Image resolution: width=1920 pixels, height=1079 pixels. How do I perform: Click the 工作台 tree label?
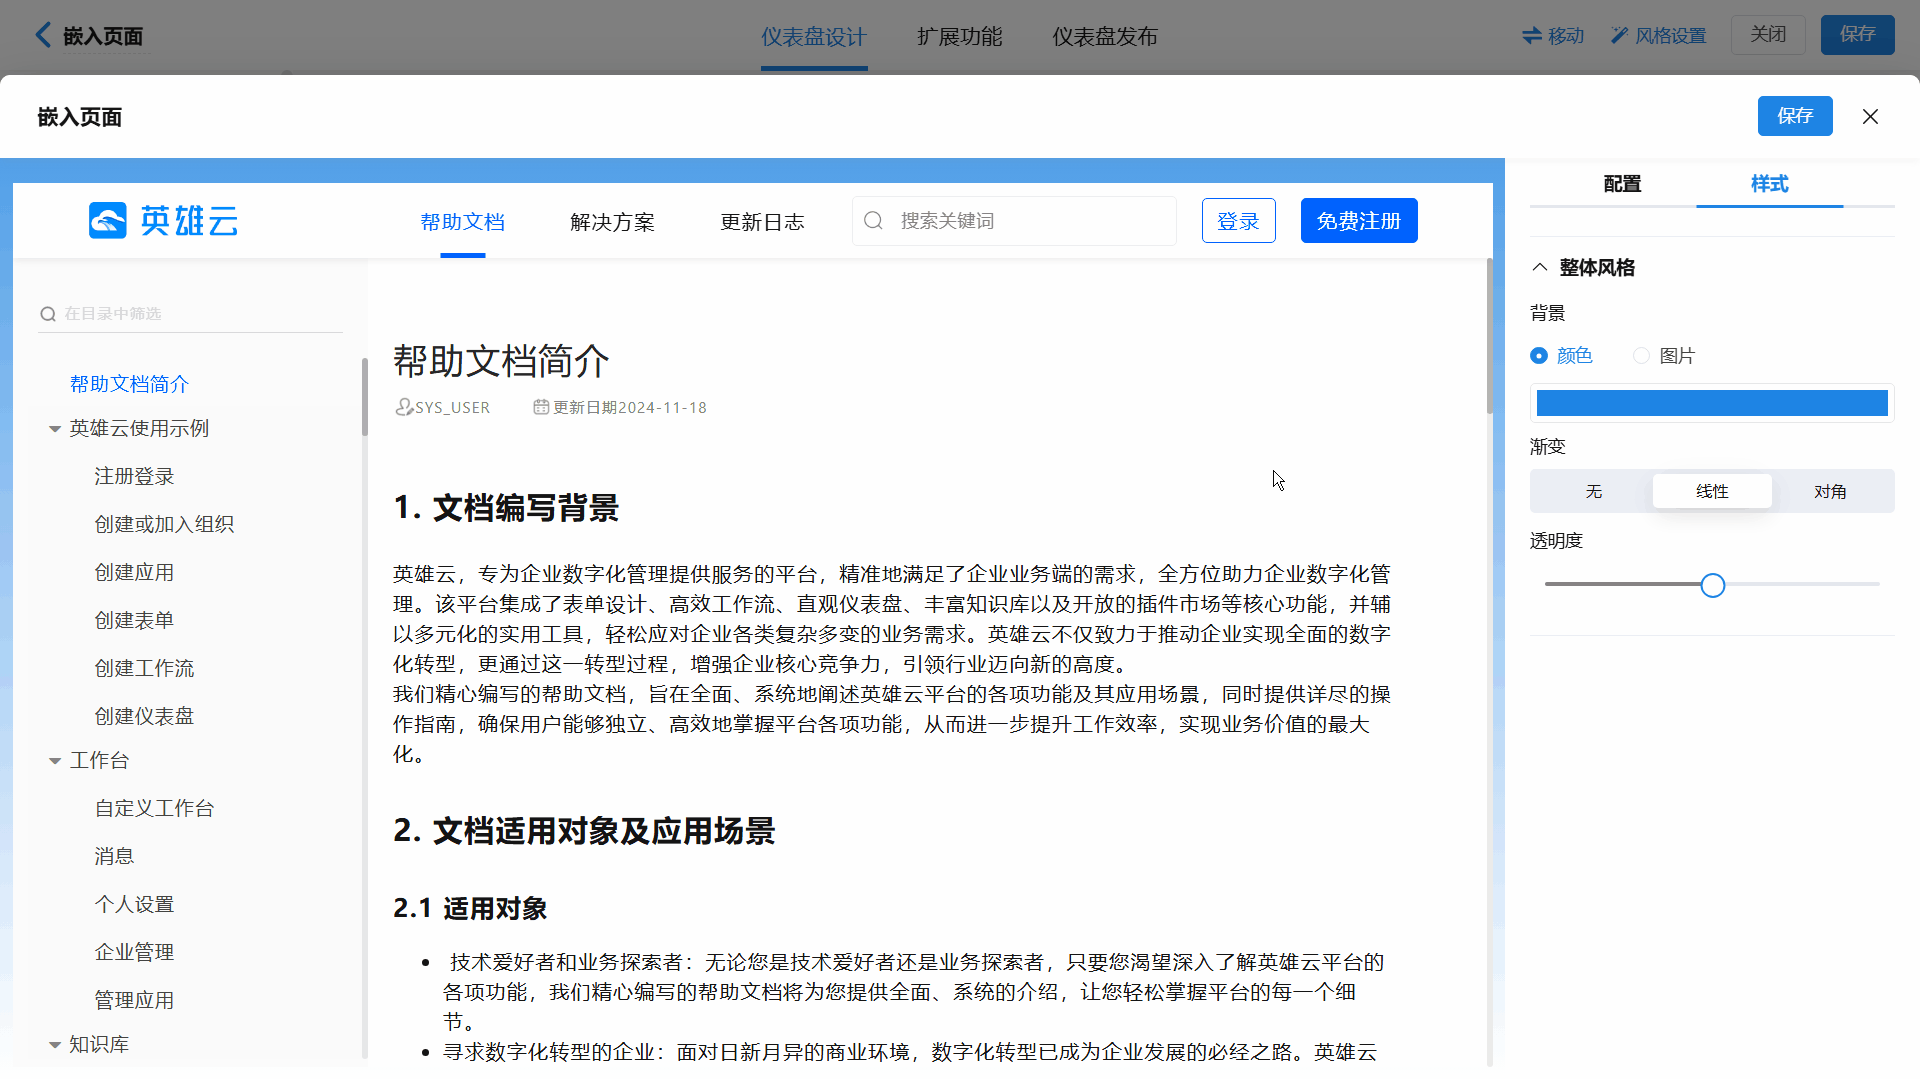[99, 760]
